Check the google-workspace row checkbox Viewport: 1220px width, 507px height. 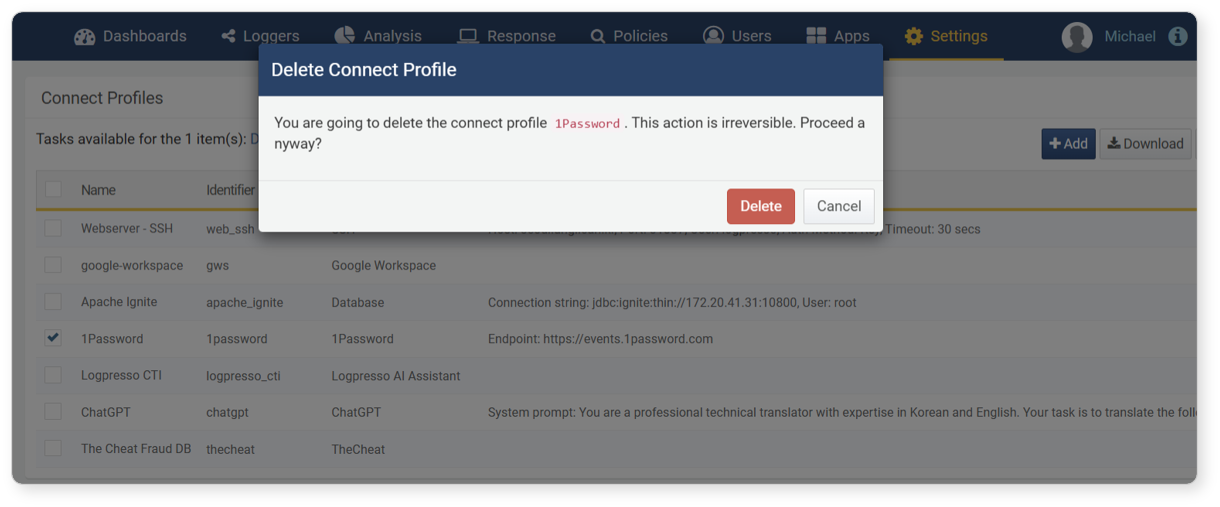[x=53, y=265]
